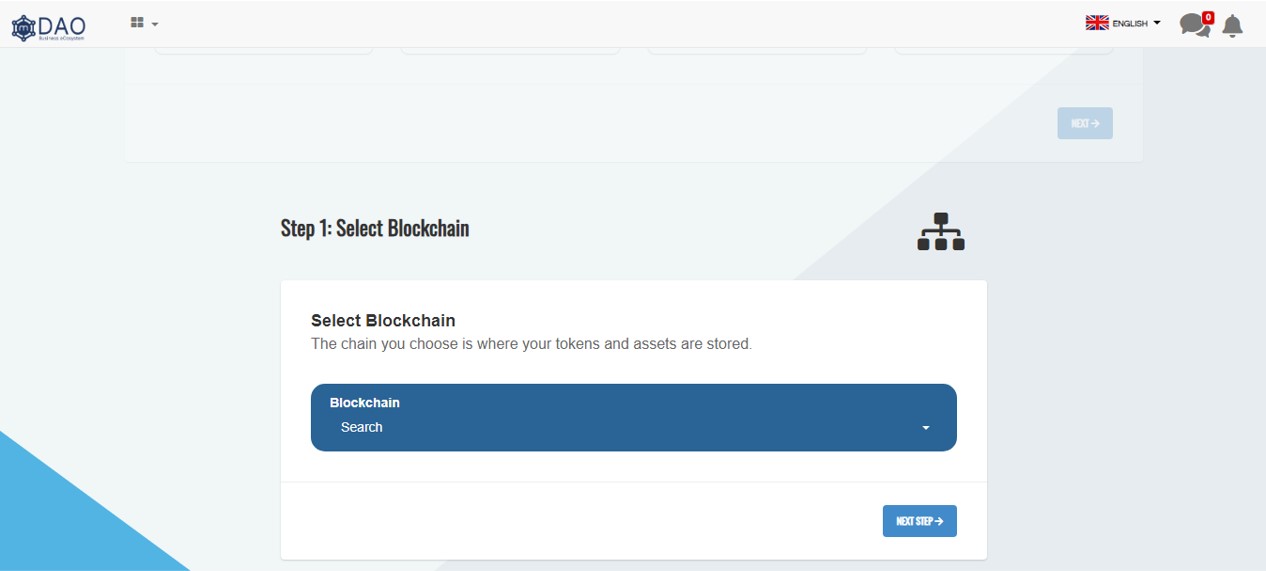Click the bold Select Blockchain card title

pyautogui.click(x=383, y=321)
